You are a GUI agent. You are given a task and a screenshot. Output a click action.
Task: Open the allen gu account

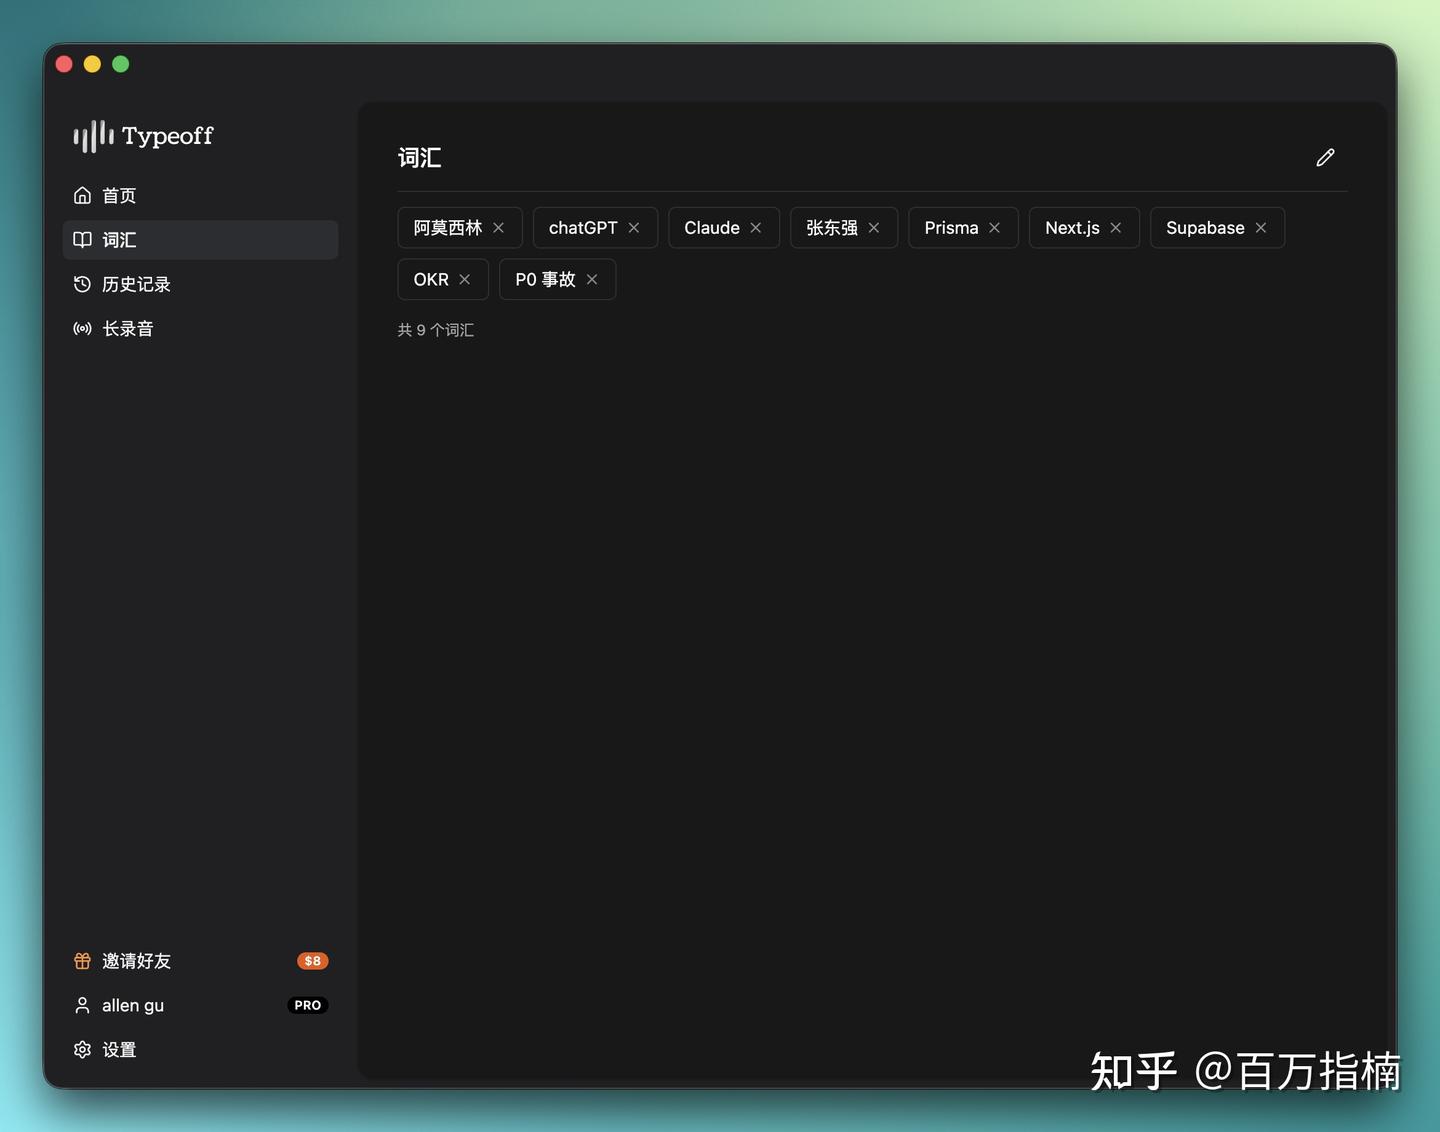coord(200,1005)
